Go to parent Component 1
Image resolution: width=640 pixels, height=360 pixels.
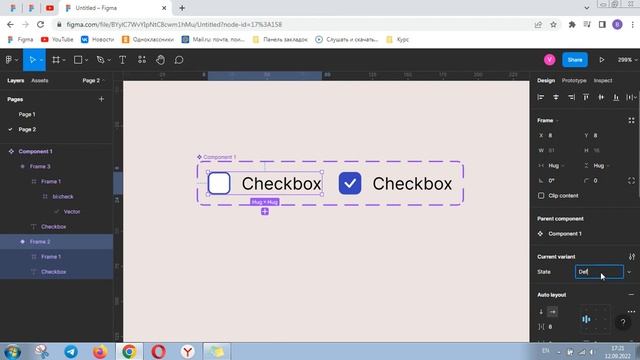click(x=565, y=234)
